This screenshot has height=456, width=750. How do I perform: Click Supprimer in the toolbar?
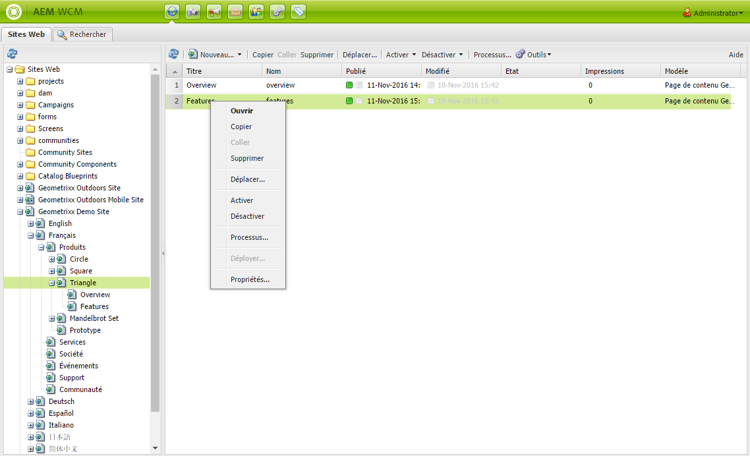(x=317, y=55)
